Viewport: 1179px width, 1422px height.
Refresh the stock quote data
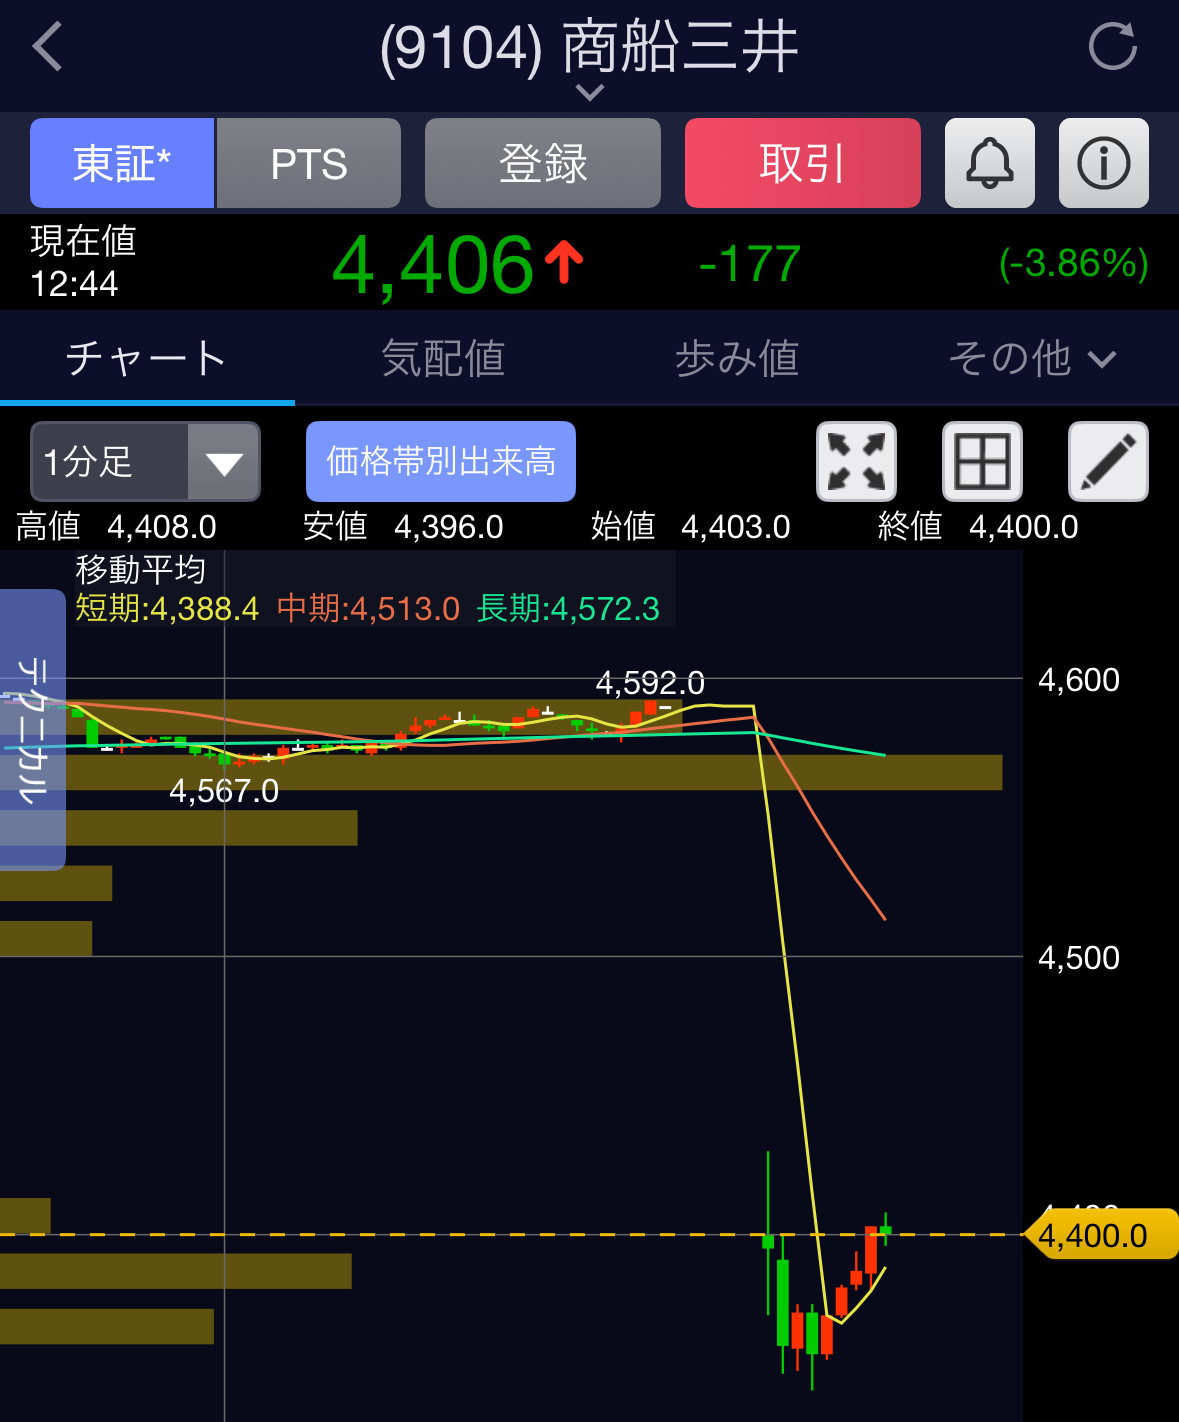[x=1112, y=47]
